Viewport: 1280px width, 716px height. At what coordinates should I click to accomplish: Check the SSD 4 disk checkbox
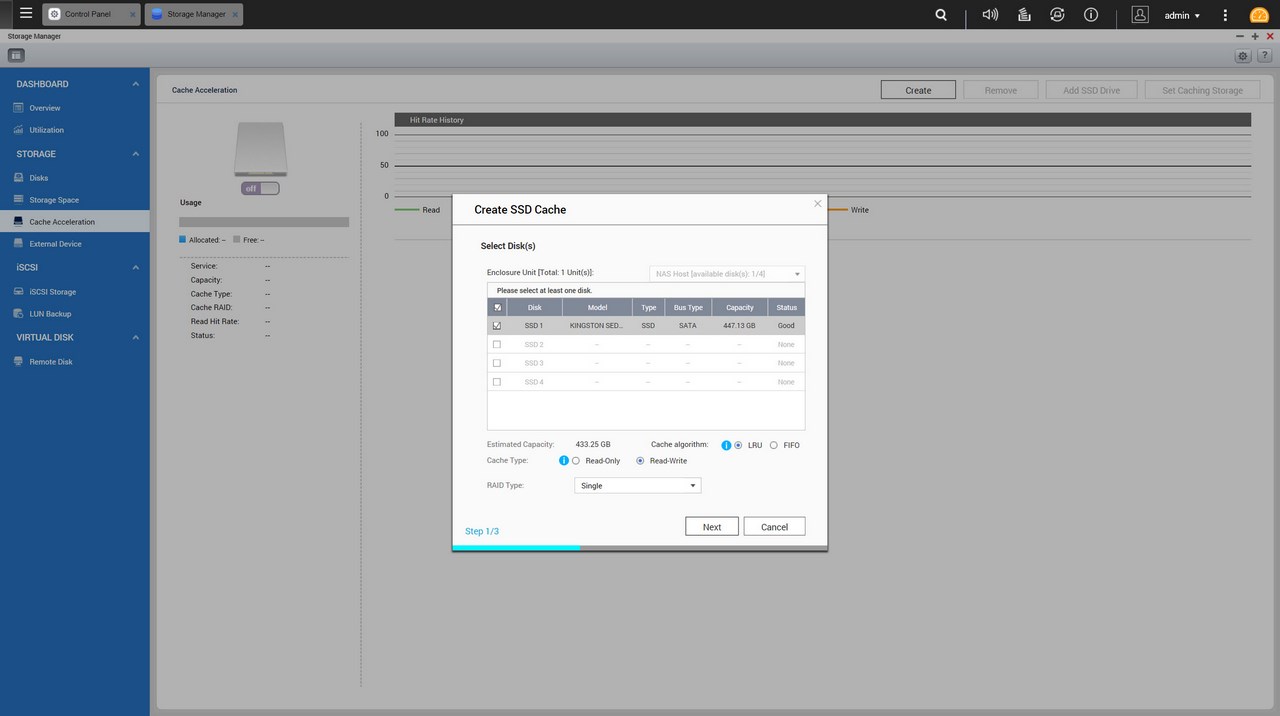click(x=497, y=382)
